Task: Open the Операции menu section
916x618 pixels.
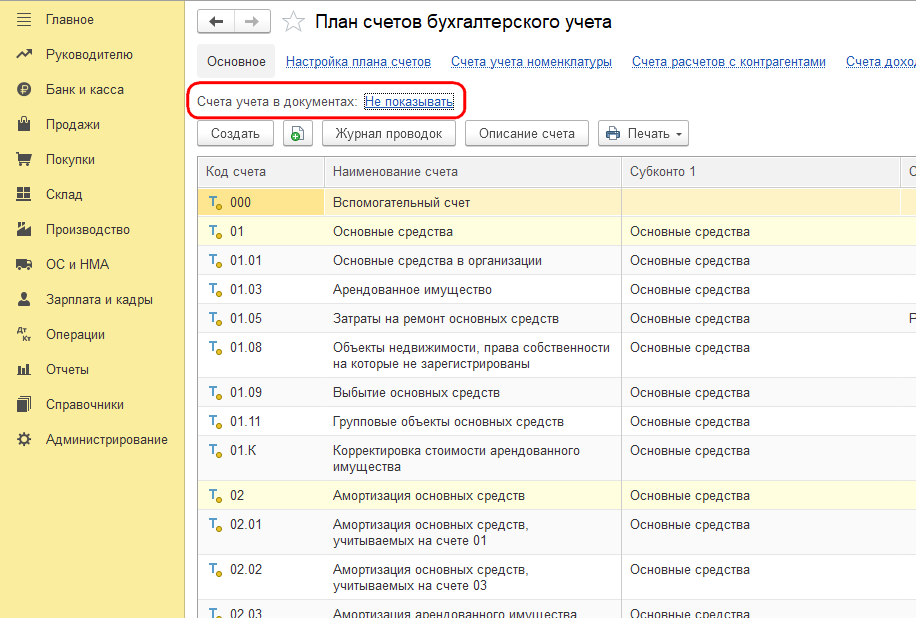Action: click(x=75, y=335)
